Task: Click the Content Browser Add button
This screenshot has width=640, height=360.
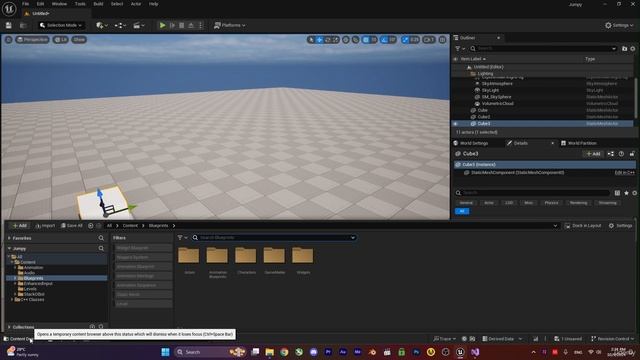Action: (x=19, y=226)
